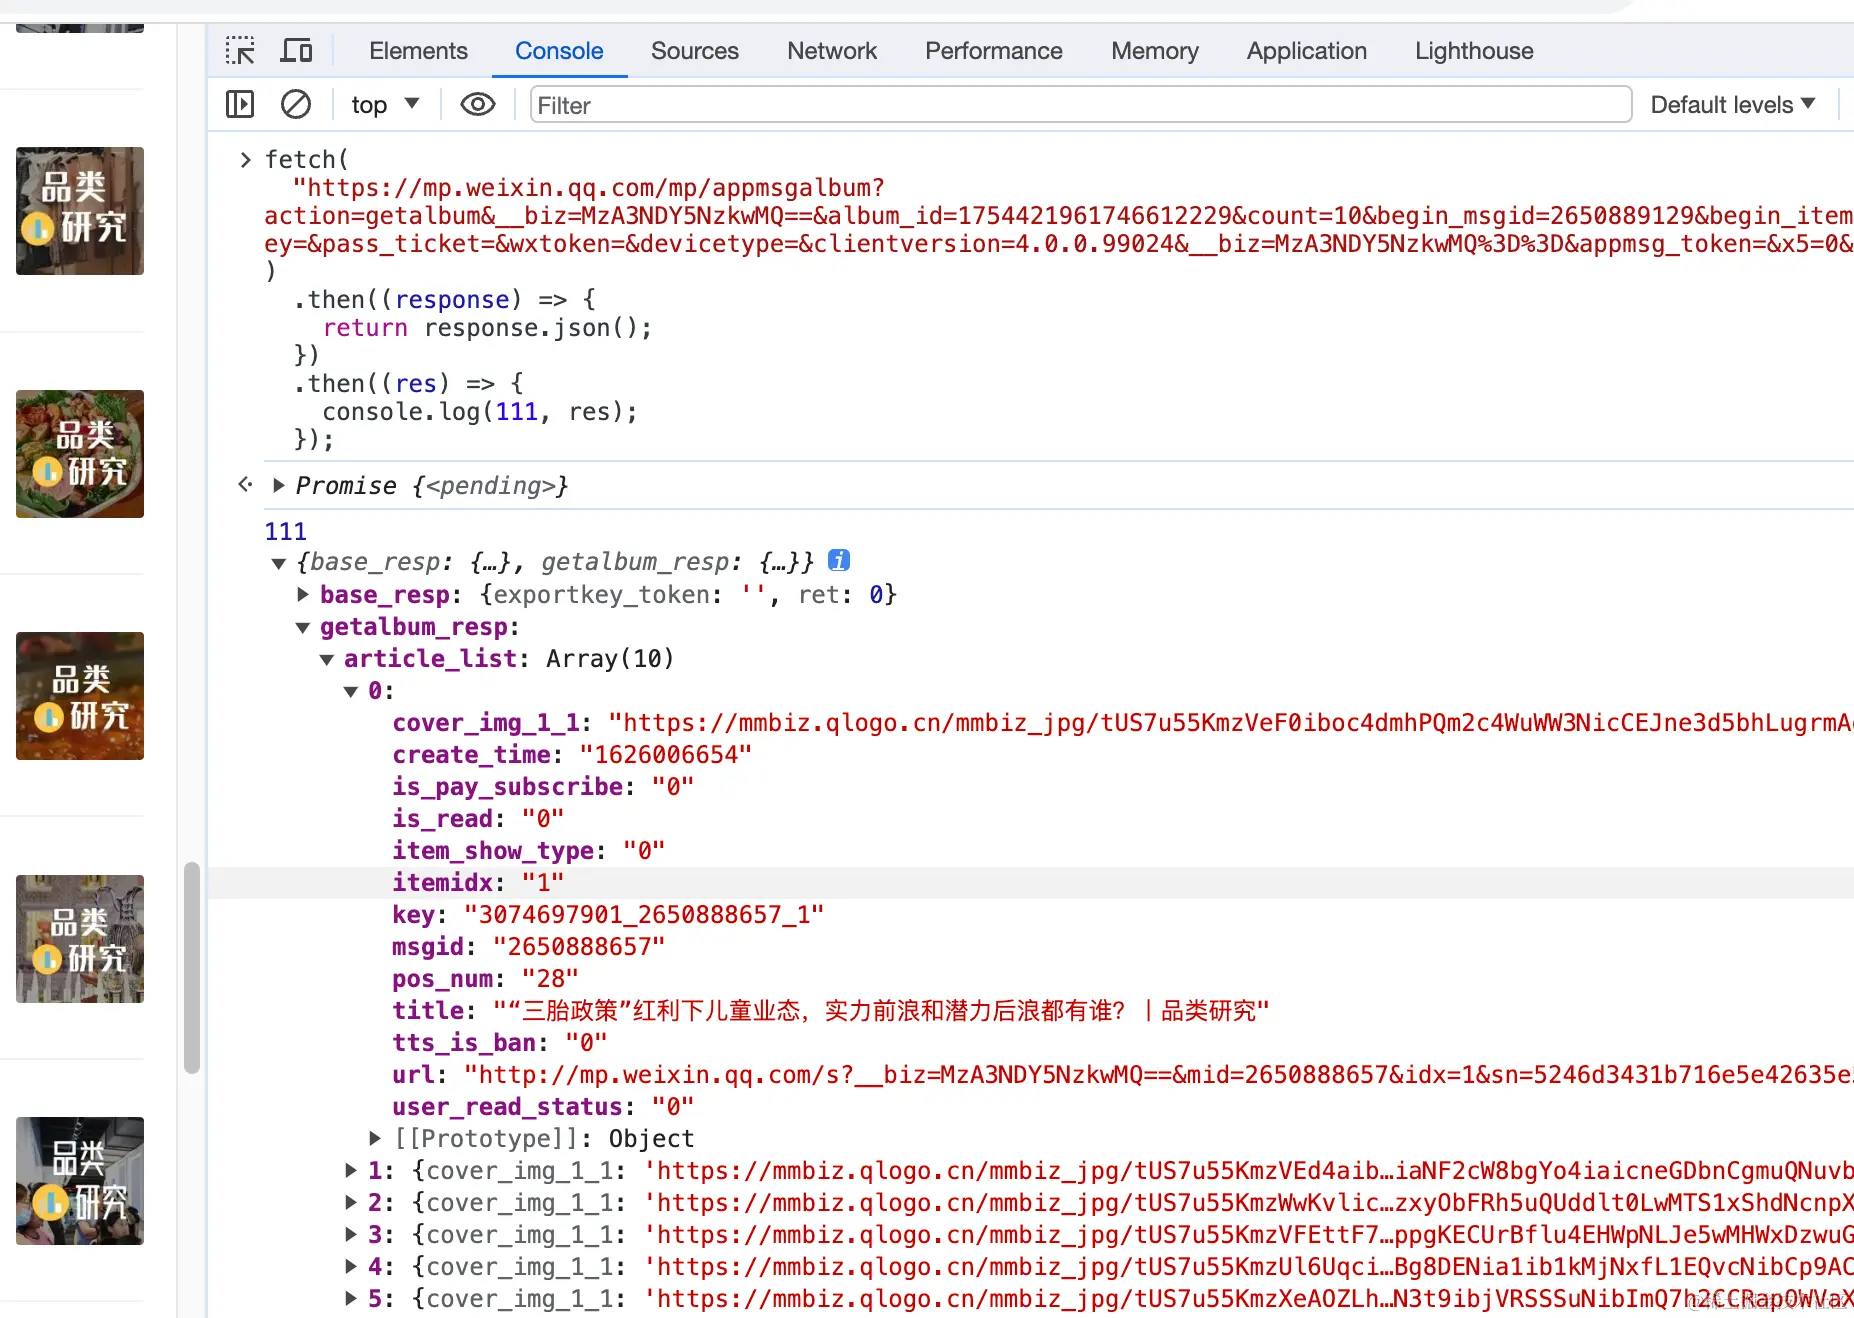Viewport: 1854px width, 1318px height.
Task: Open the first 品类研究 article thumbnail
Action: point(80,211)
